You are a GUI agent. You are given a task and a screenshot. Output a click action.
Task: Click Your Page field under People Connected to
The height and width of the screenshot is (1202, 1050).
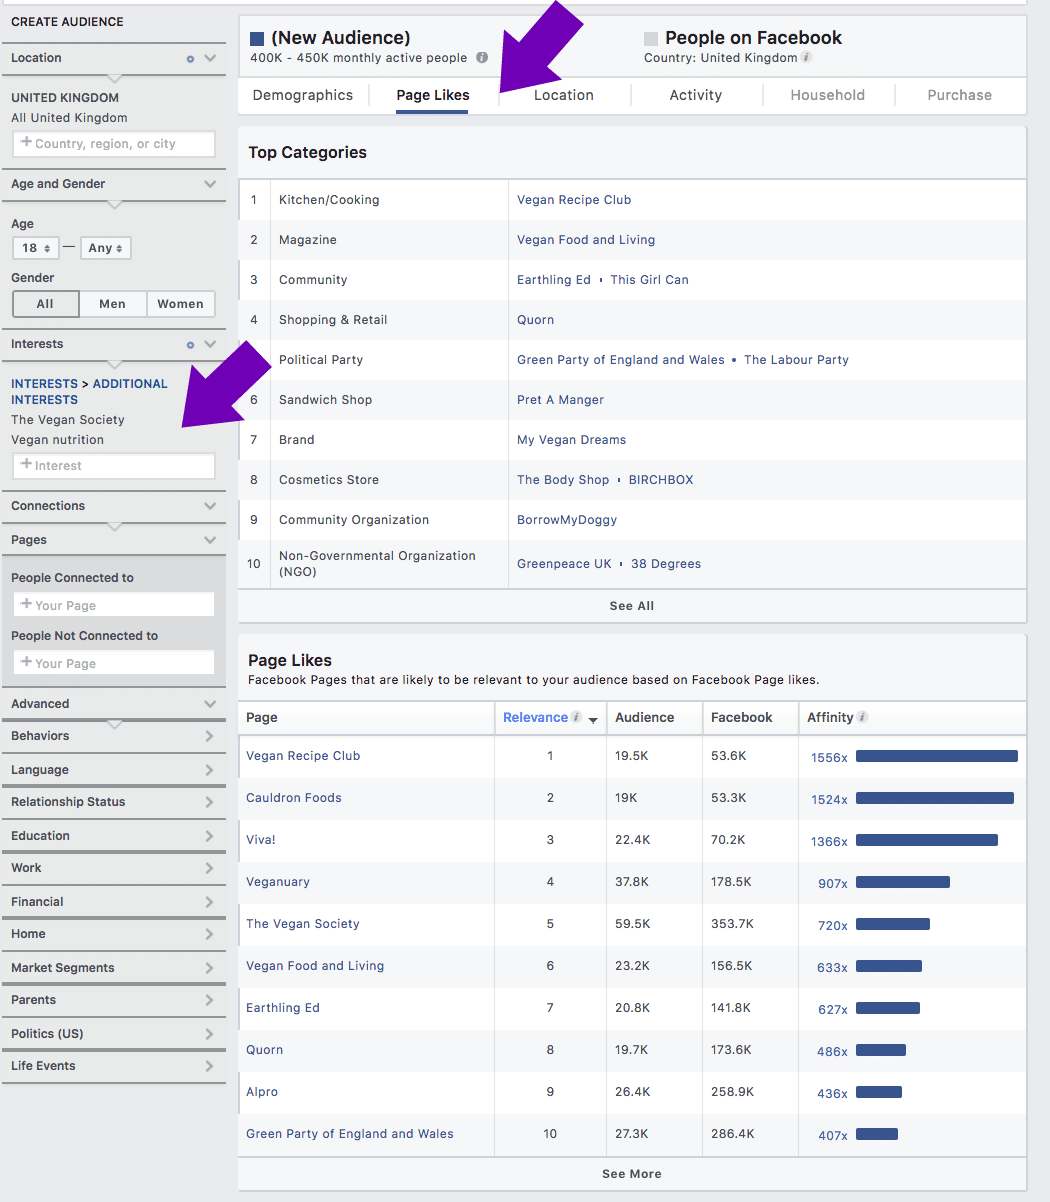pyautogui.click(x=114, y=605)
